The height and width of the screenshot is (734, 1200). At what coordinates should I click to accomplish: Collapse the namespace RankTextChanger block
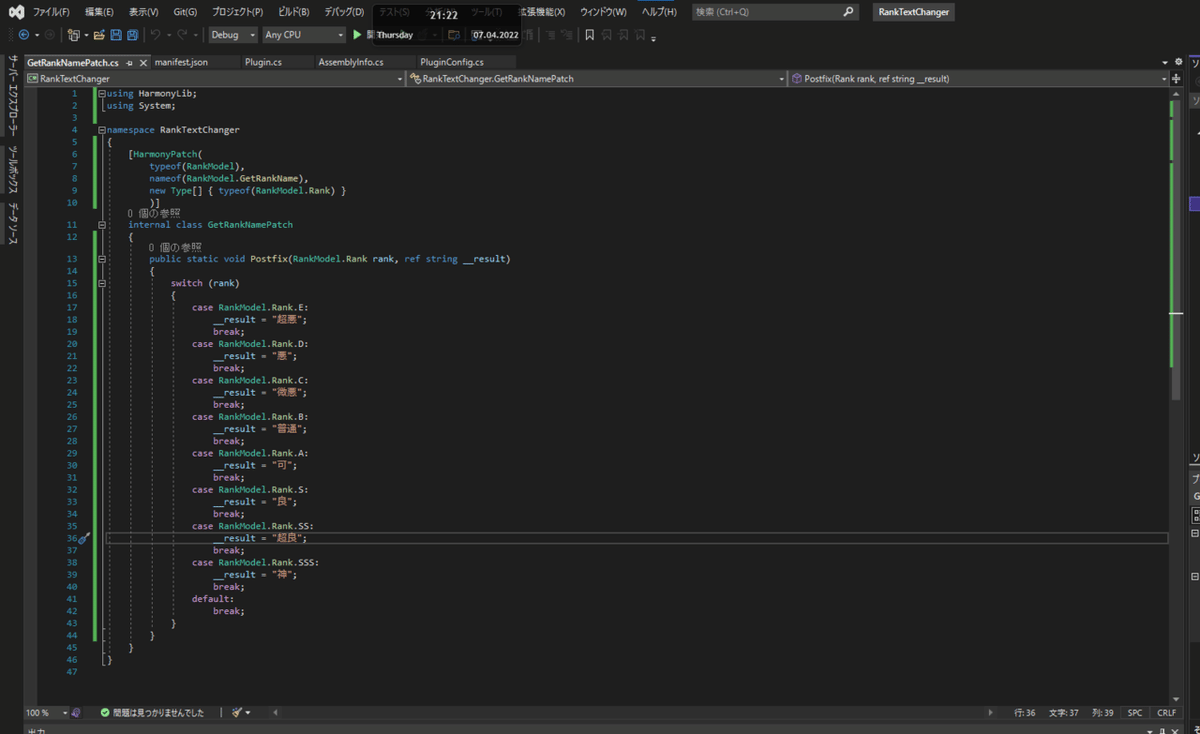tap(102, 130)
